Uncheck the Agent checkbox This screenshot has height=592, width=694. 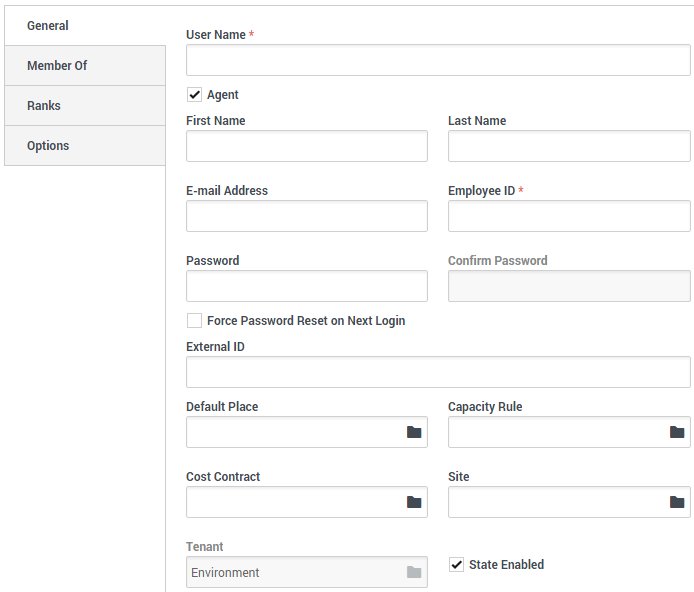(x=195, y=95)
